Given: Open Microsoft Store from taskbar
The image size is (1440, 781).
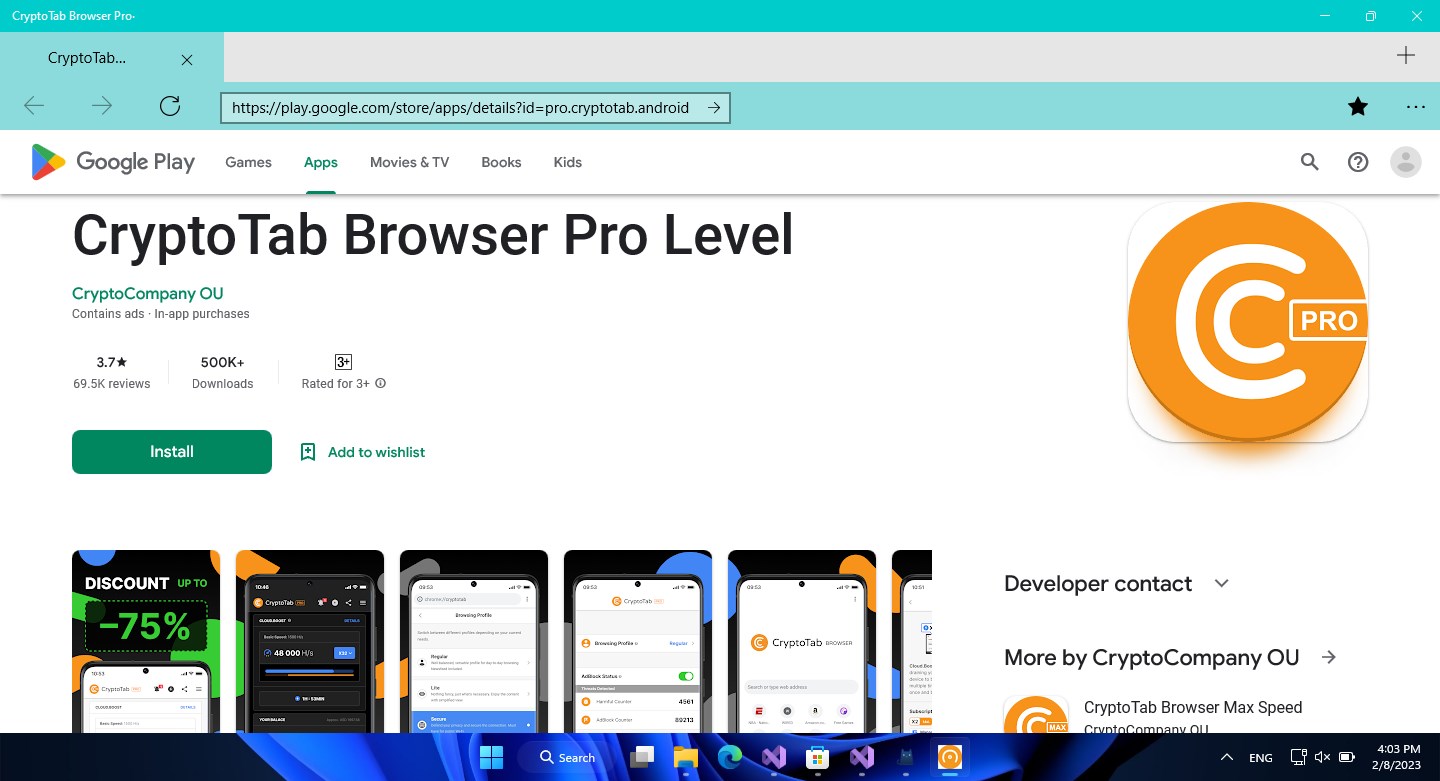Looking at the screenshot, I should coord(817,757).
